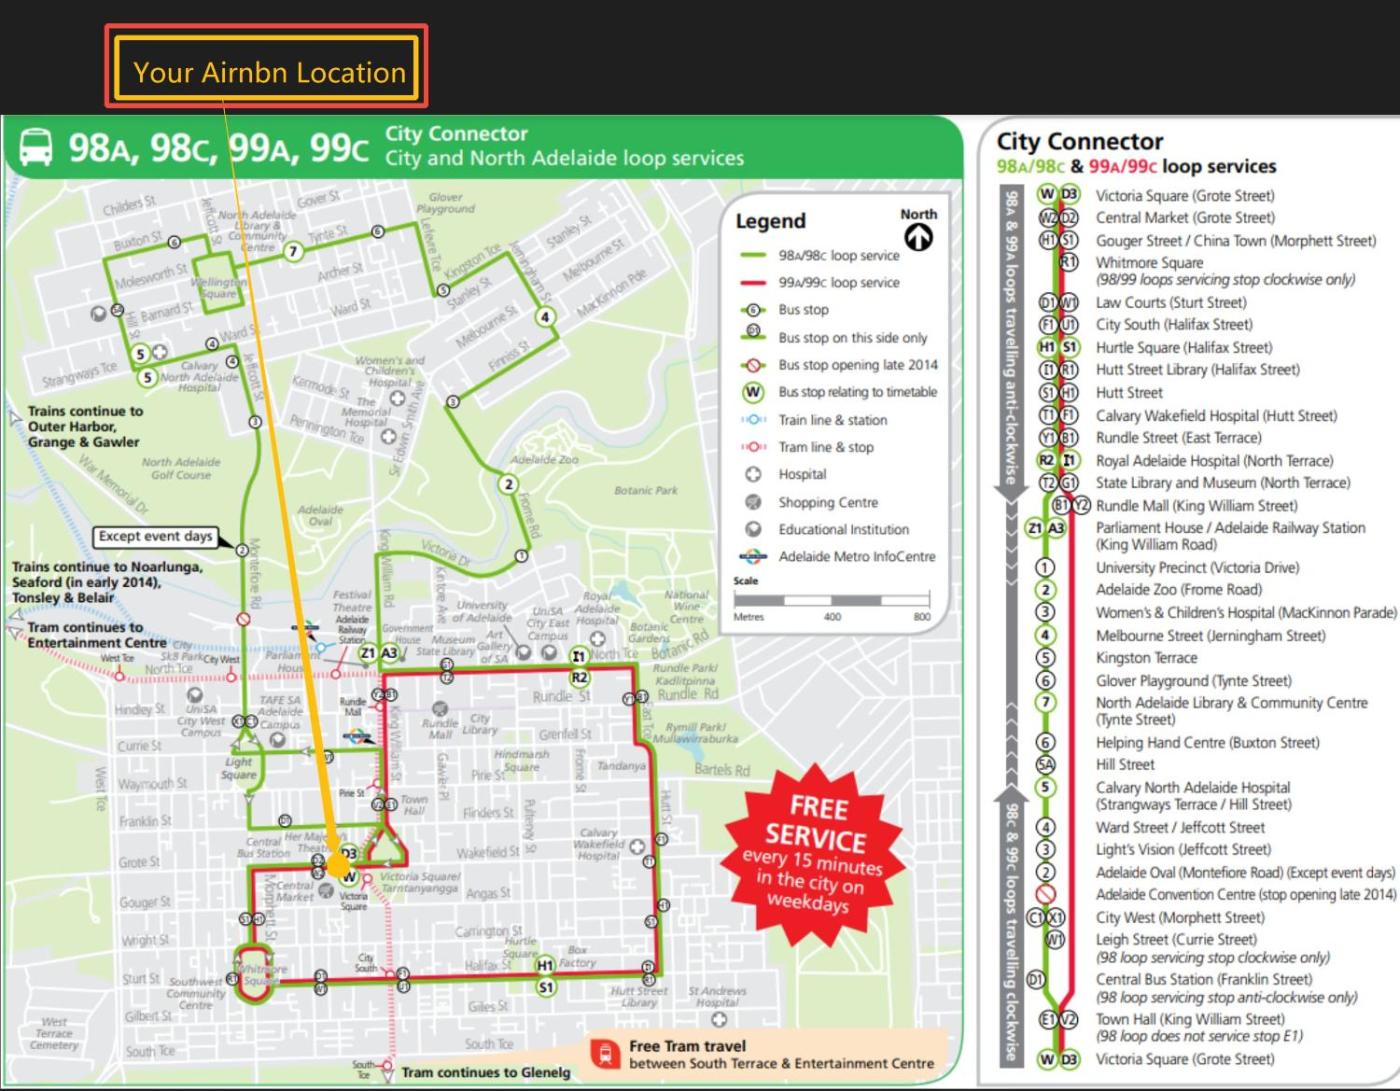Click the Z1 stop marker on the map
Screen dimensions: 1400x1091
click(367, 653)
